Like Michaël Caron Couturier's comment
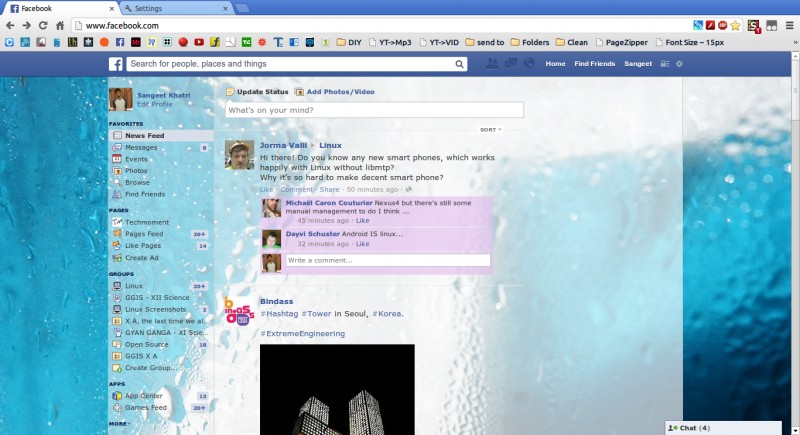 click(x=362, y=220)
